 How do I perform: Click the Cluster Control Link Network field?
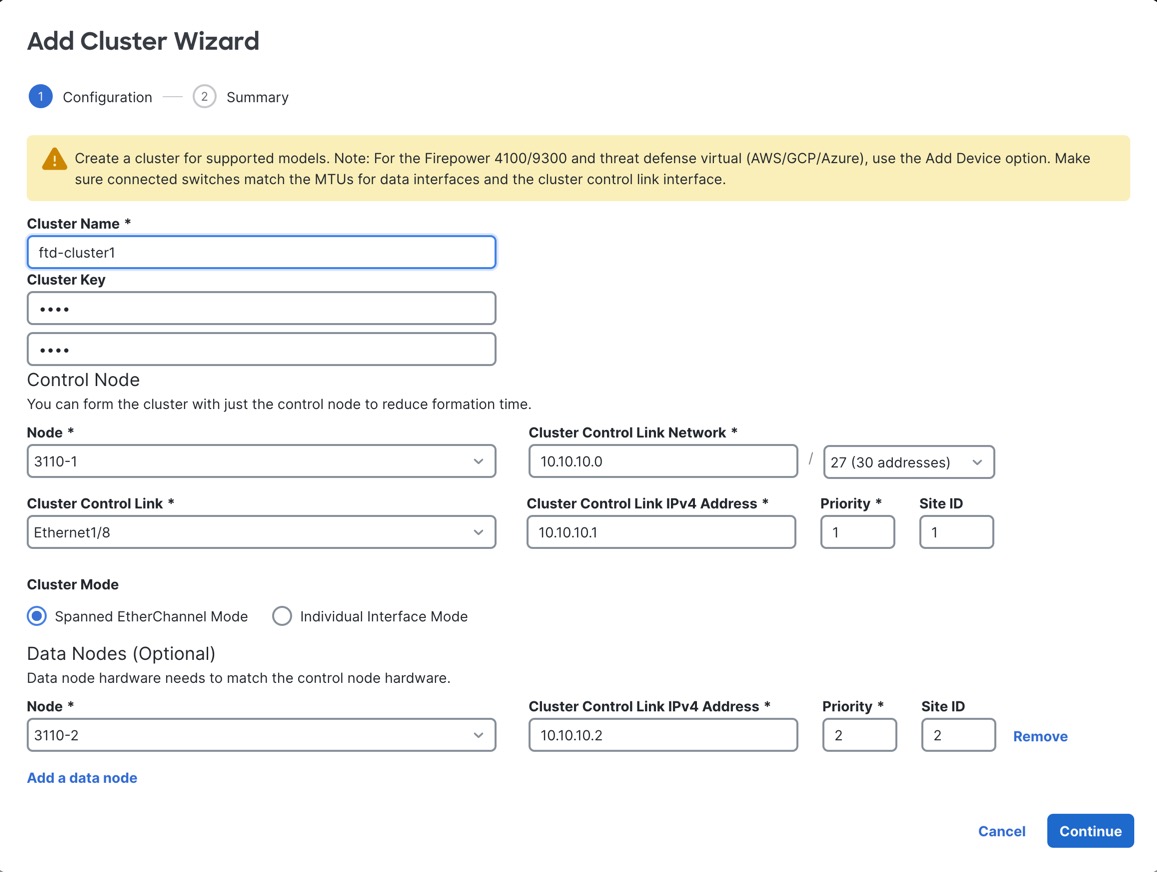tap(662, 461)
